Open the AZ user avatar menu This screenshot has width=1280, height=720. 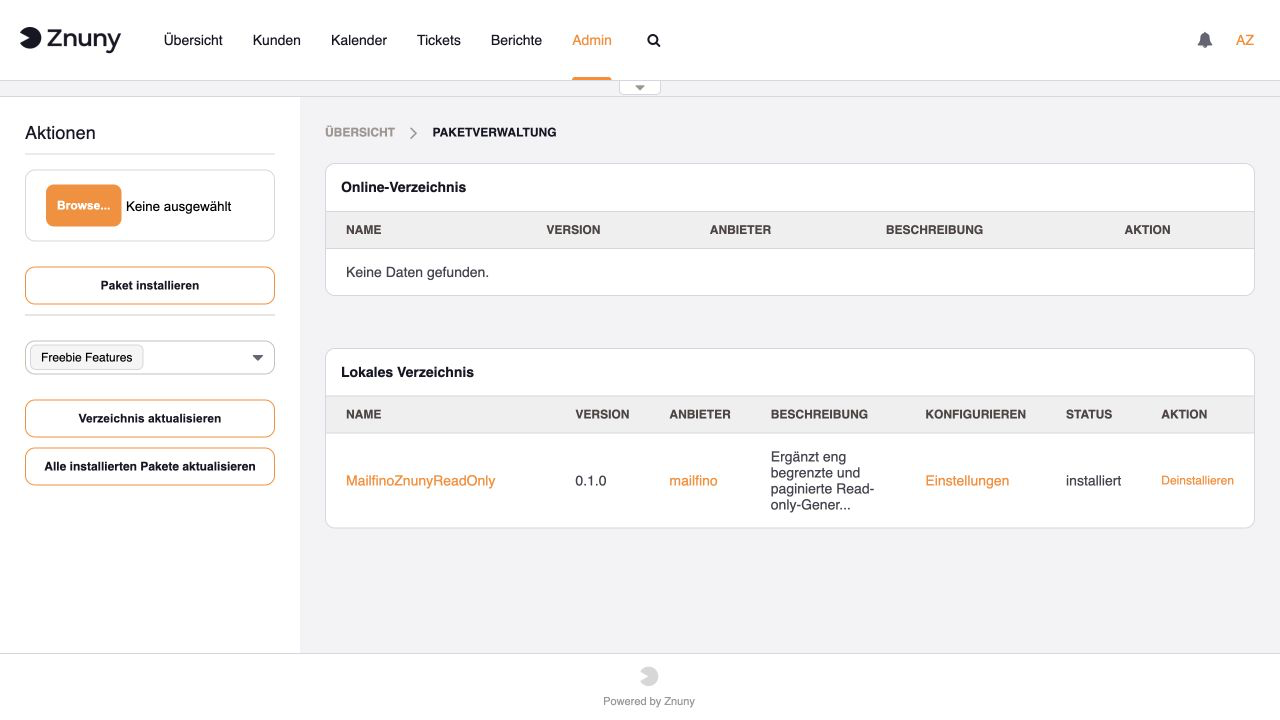[1245, 40]
